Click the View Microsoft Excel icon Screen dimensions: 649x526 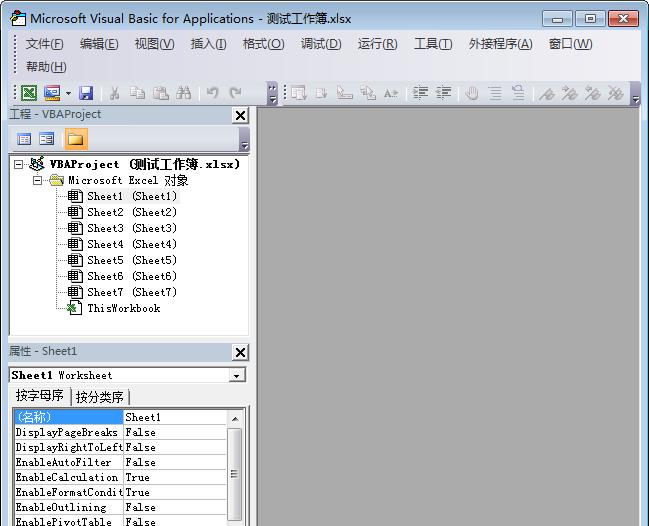29,93
